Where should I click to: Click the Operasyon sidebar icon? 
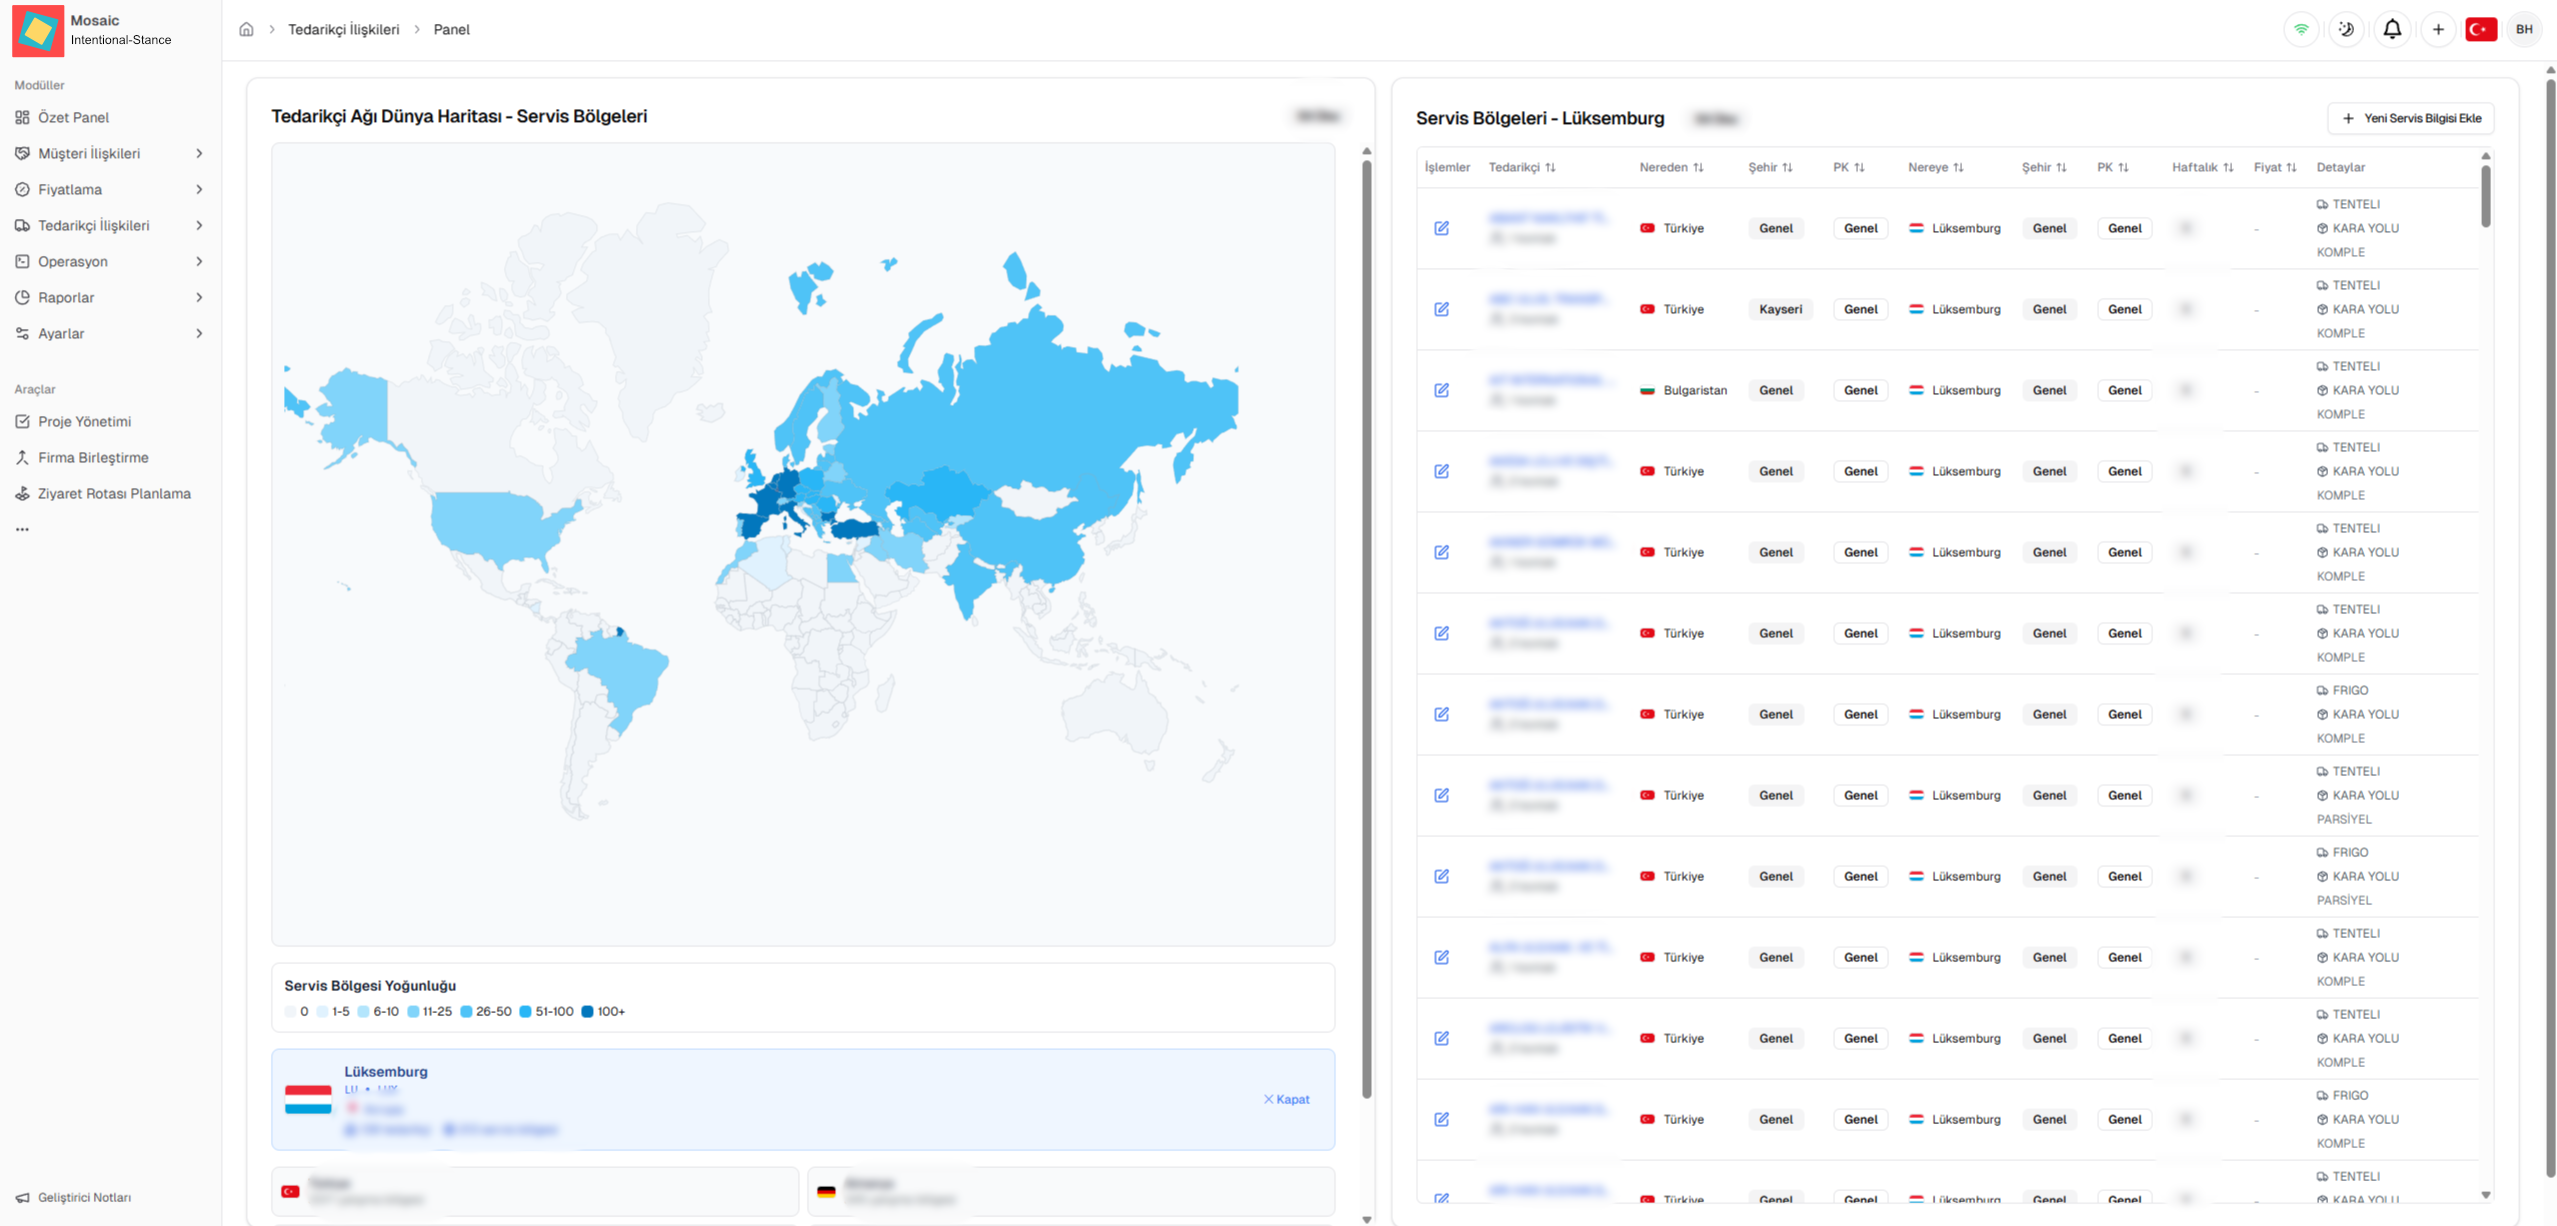pos(22,261)
